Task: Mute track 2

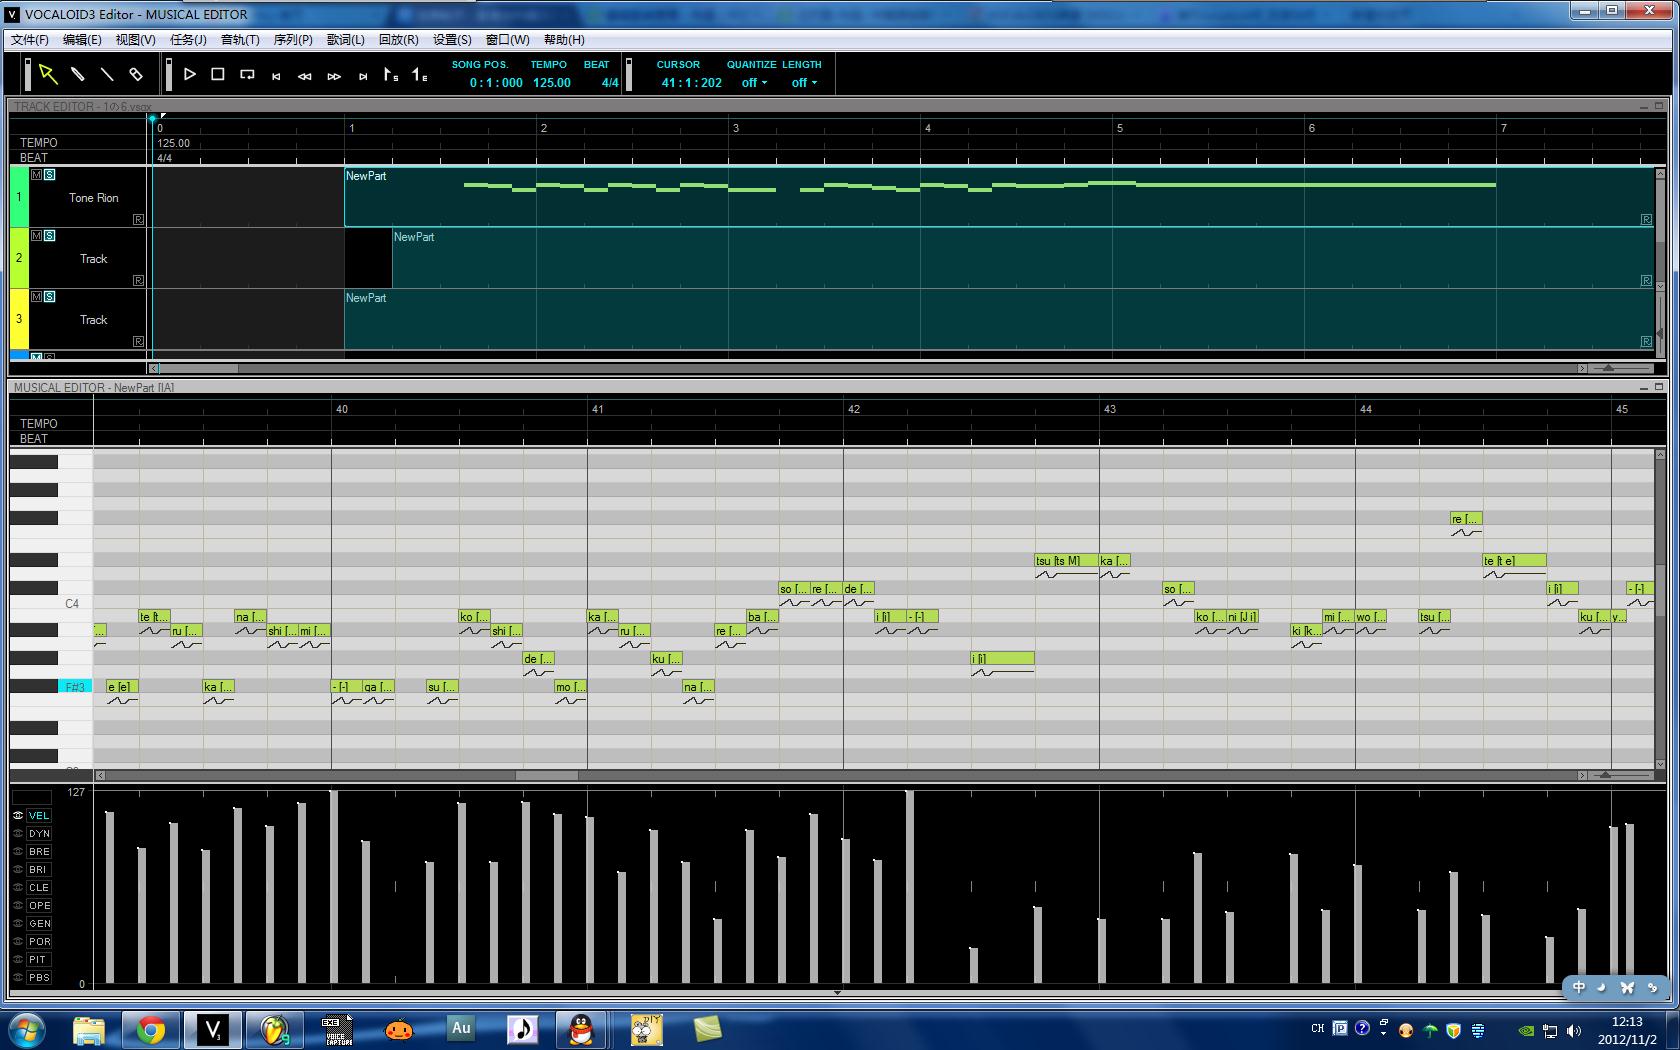Action: (37, 235)
